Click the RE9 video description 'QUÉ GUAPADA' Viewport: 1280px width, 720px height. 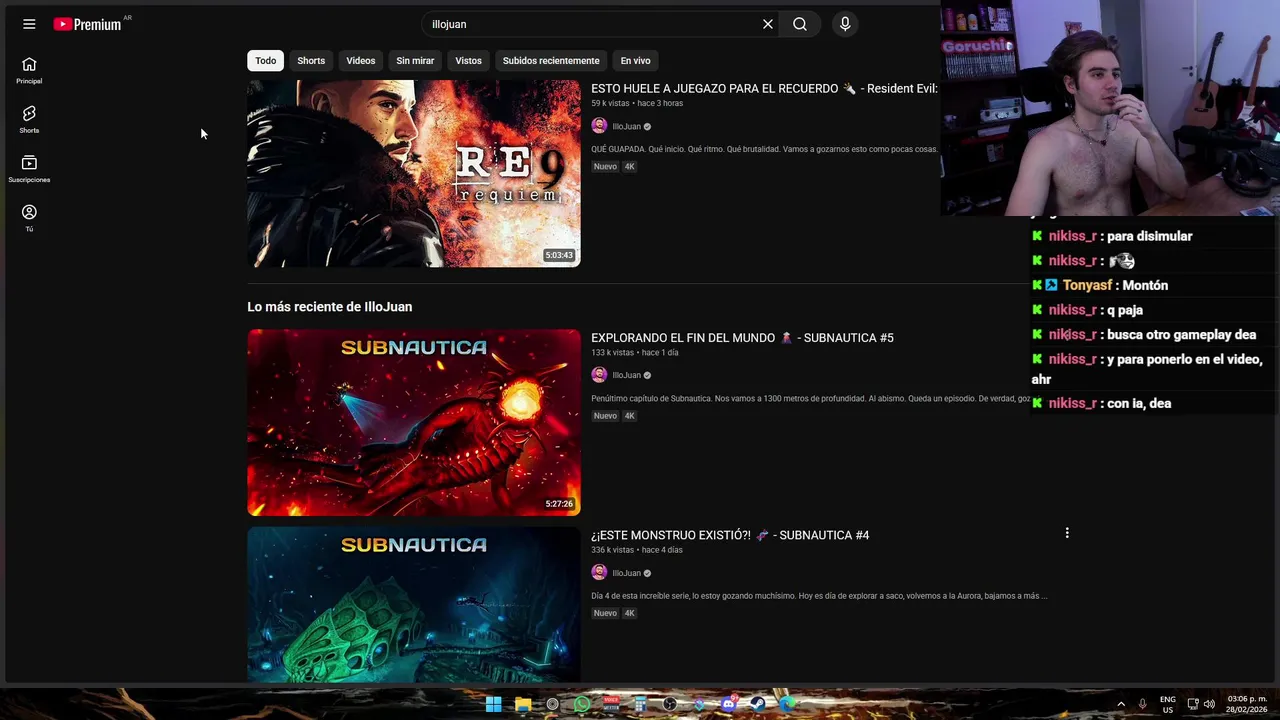[x=764, y=149]
